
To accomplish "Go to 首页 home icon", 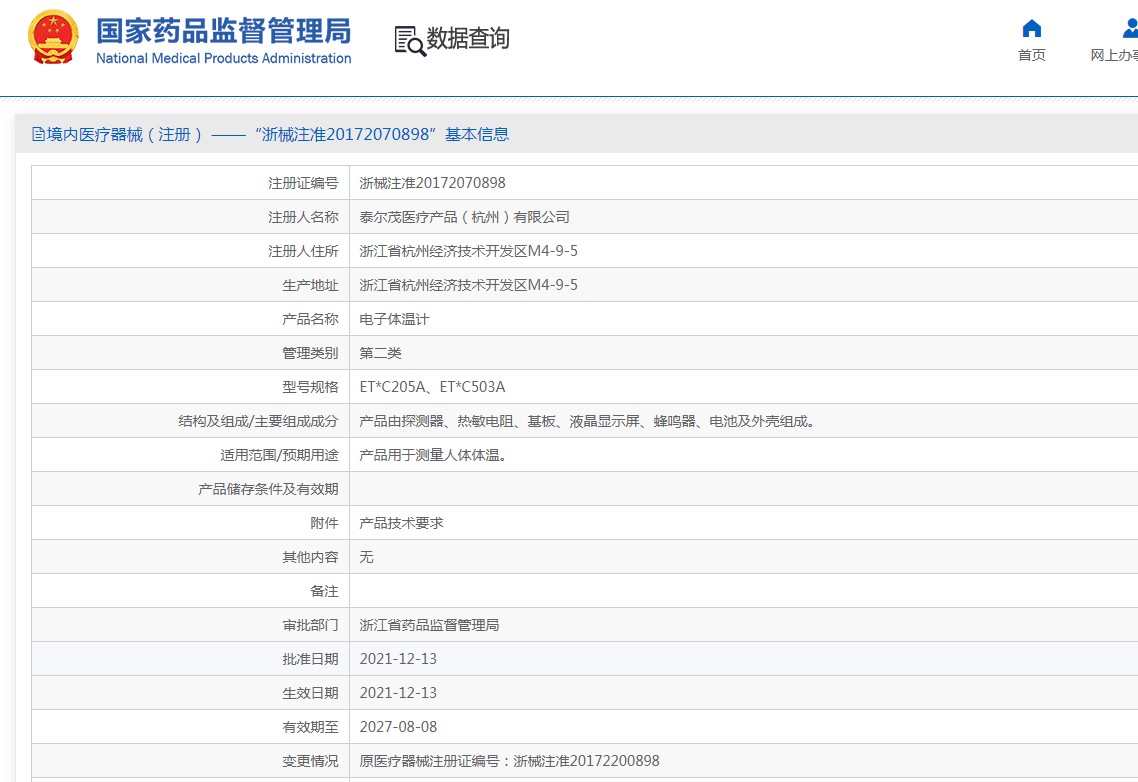I will (1031, 28).
